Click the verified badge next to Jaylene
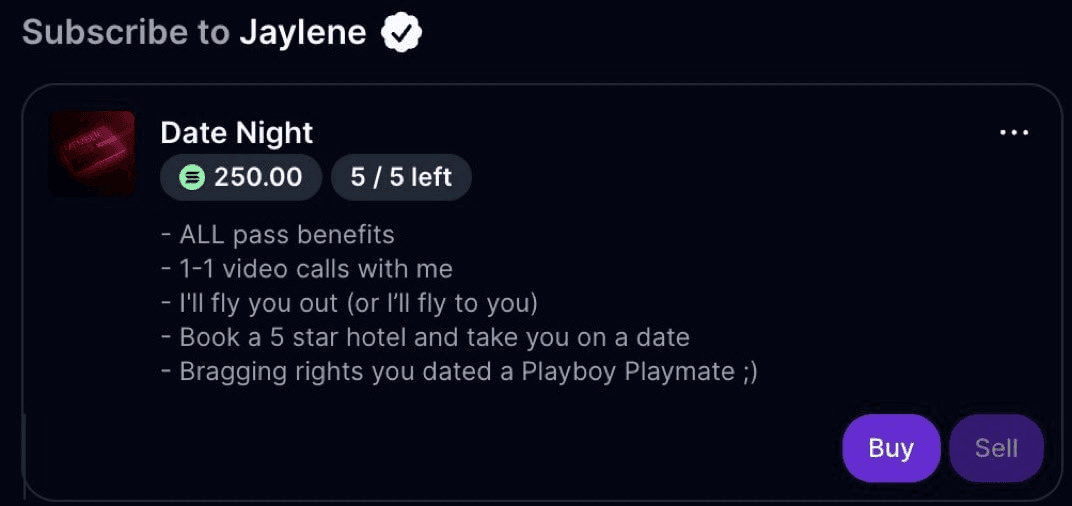The height and width of the screenshot is (506, 1072). [401, 33]
